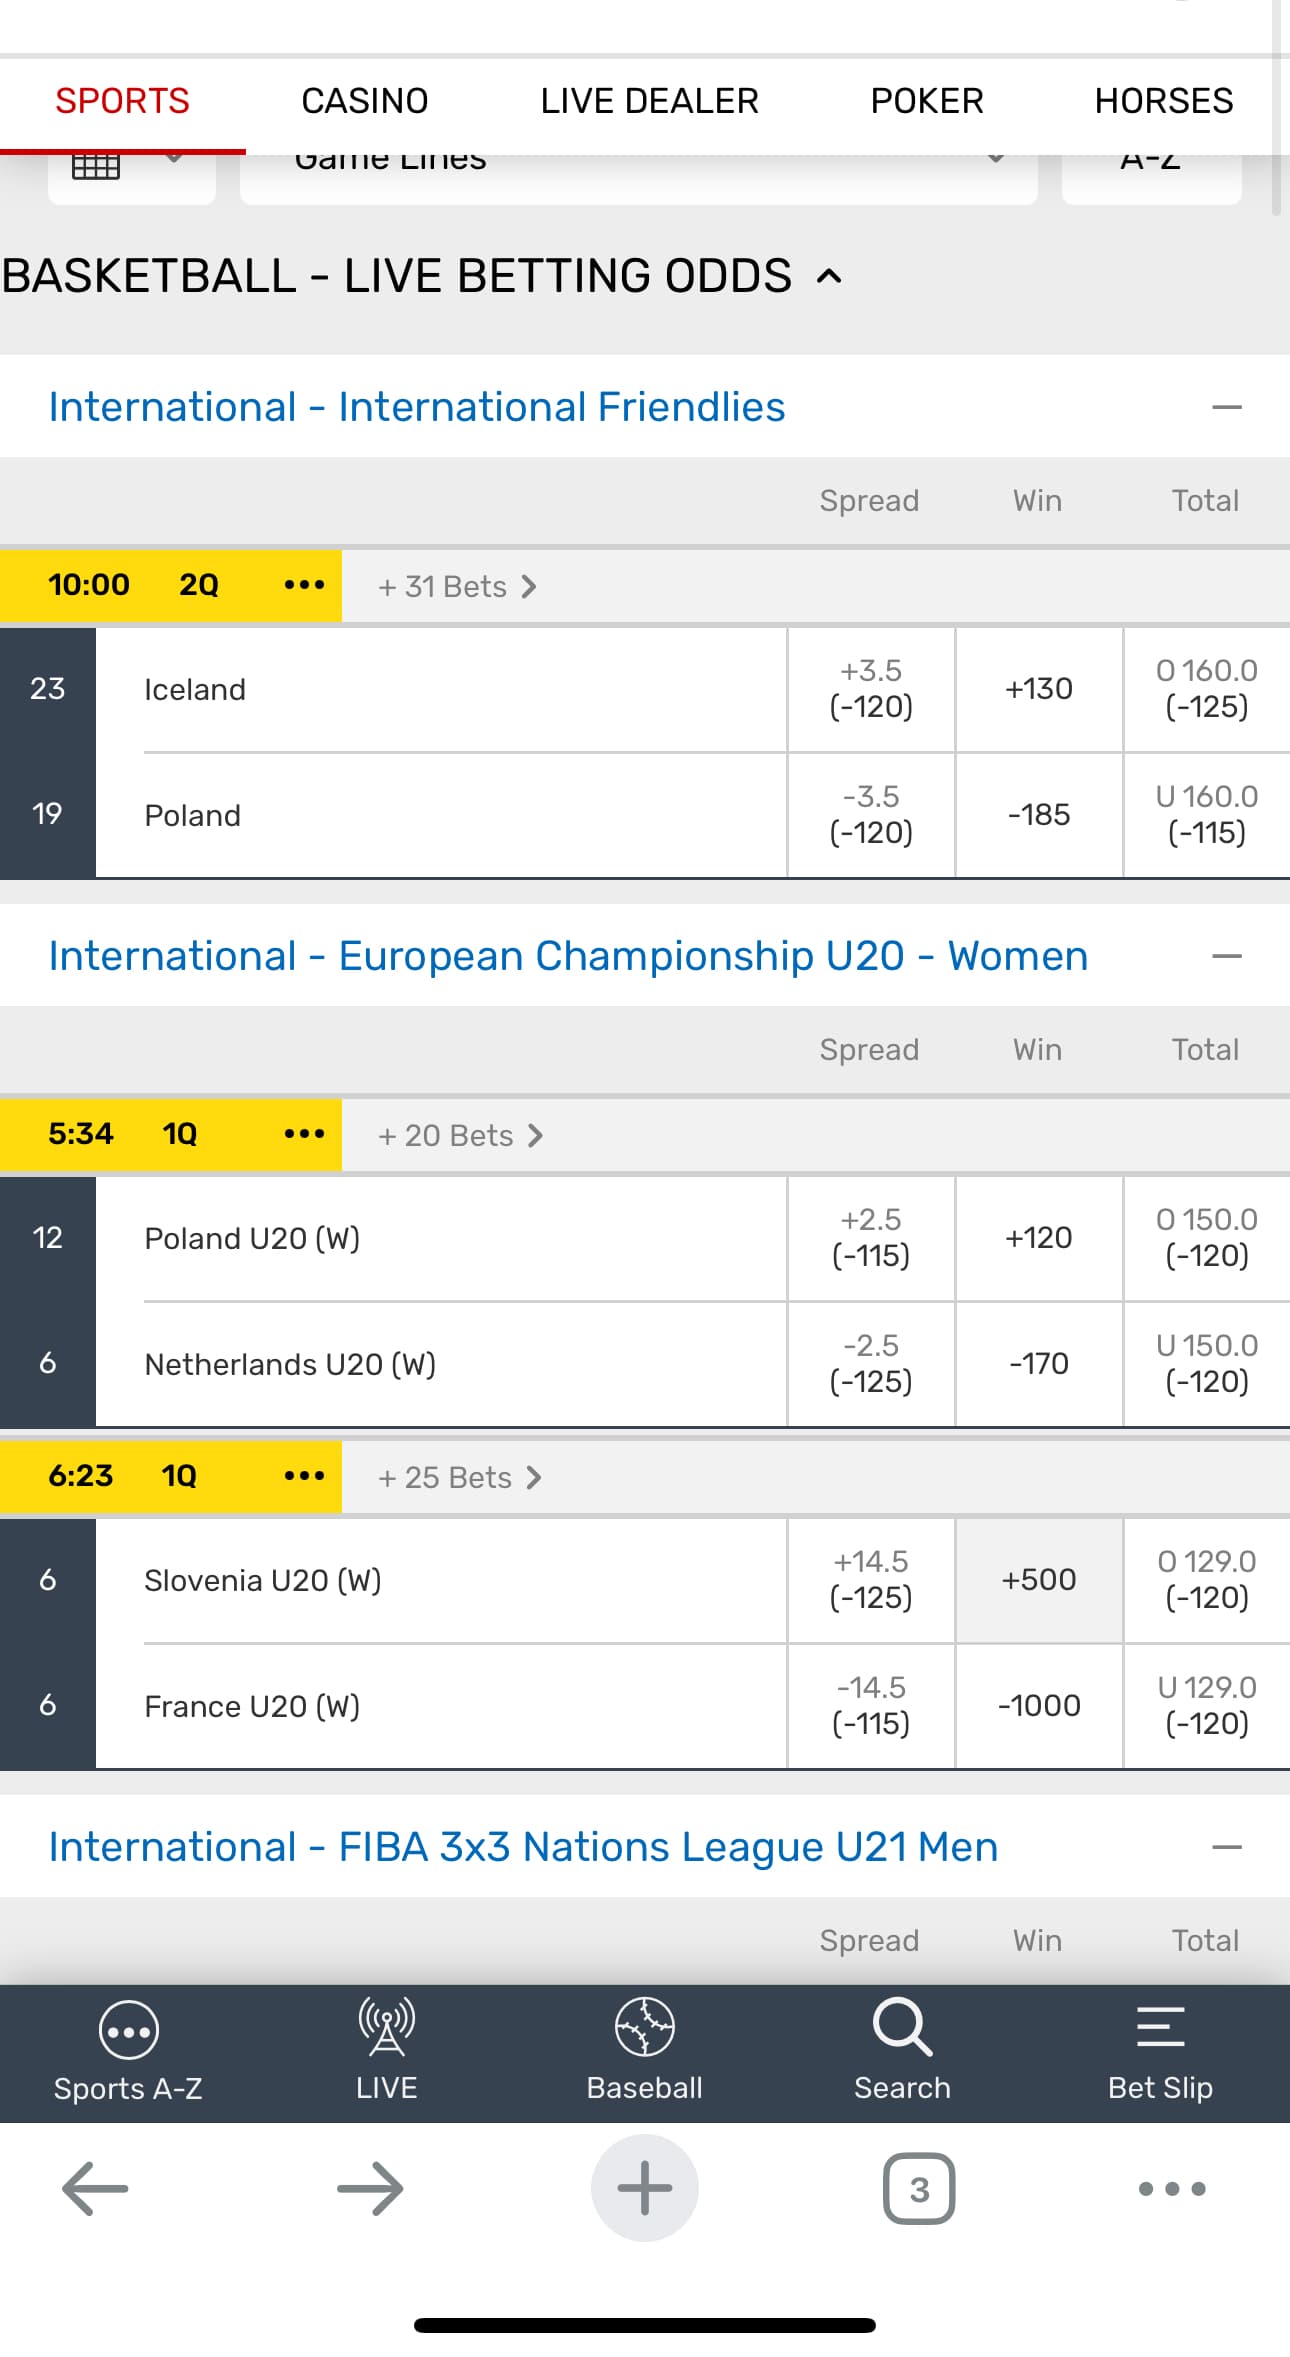Open Sports A-Z menu icon
The image size is (1290, 2357).
click(x=128, y=2030)
